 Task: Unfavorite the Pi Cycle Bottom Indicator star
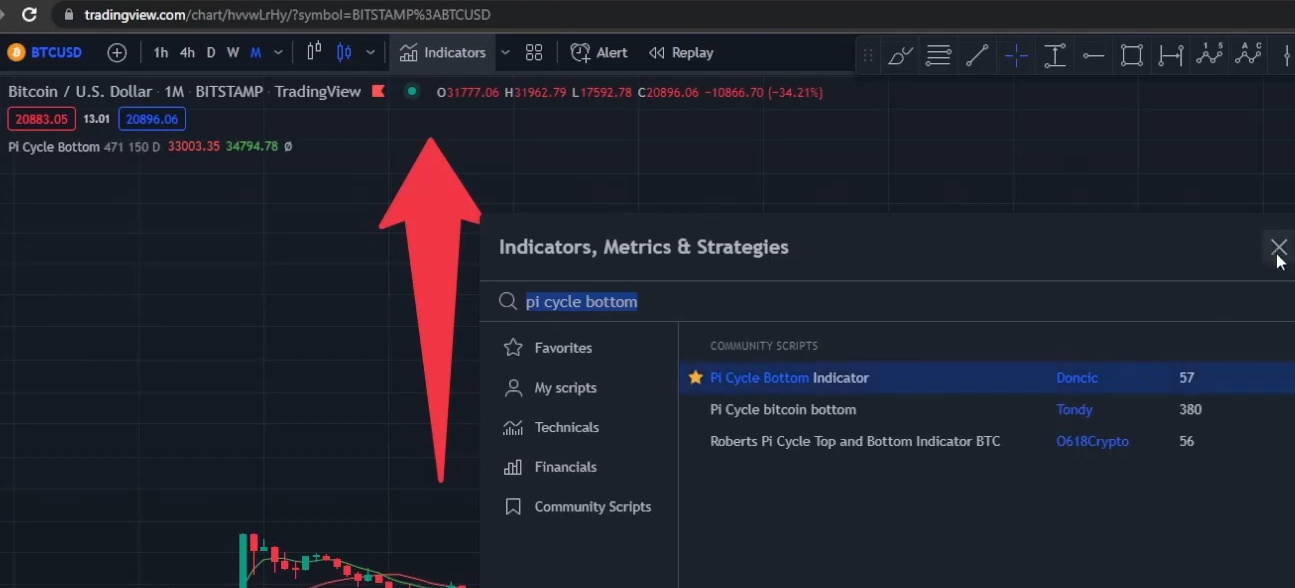tap(696, 378)
